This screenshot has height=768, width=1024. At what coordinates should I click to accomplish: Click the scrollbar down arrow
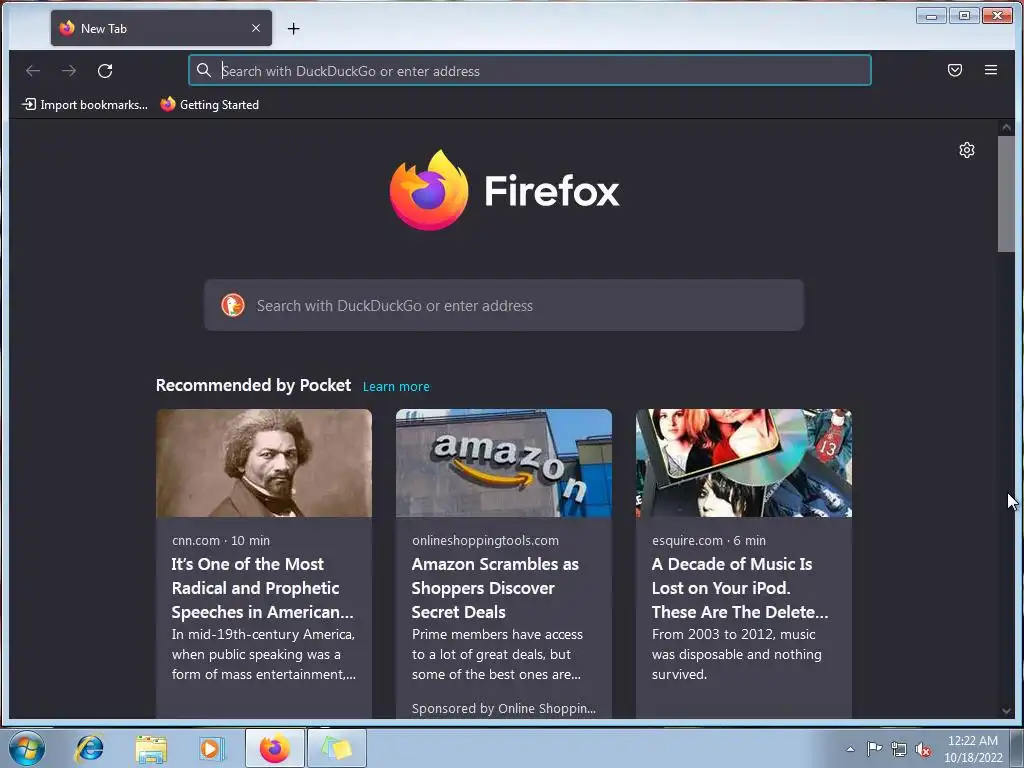tap(1006, 711)
